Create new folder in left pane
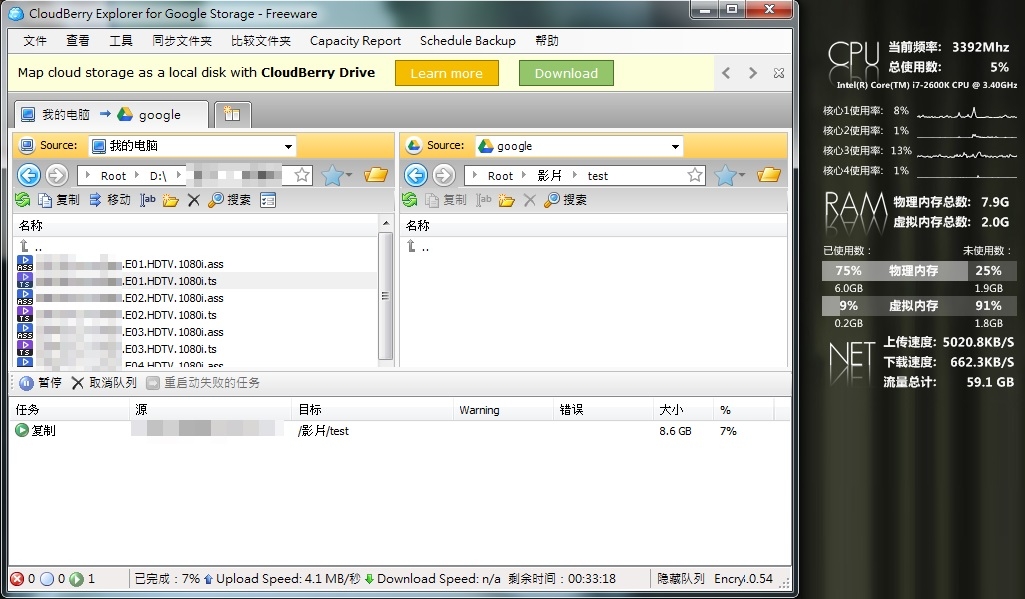 click(171, 200)
